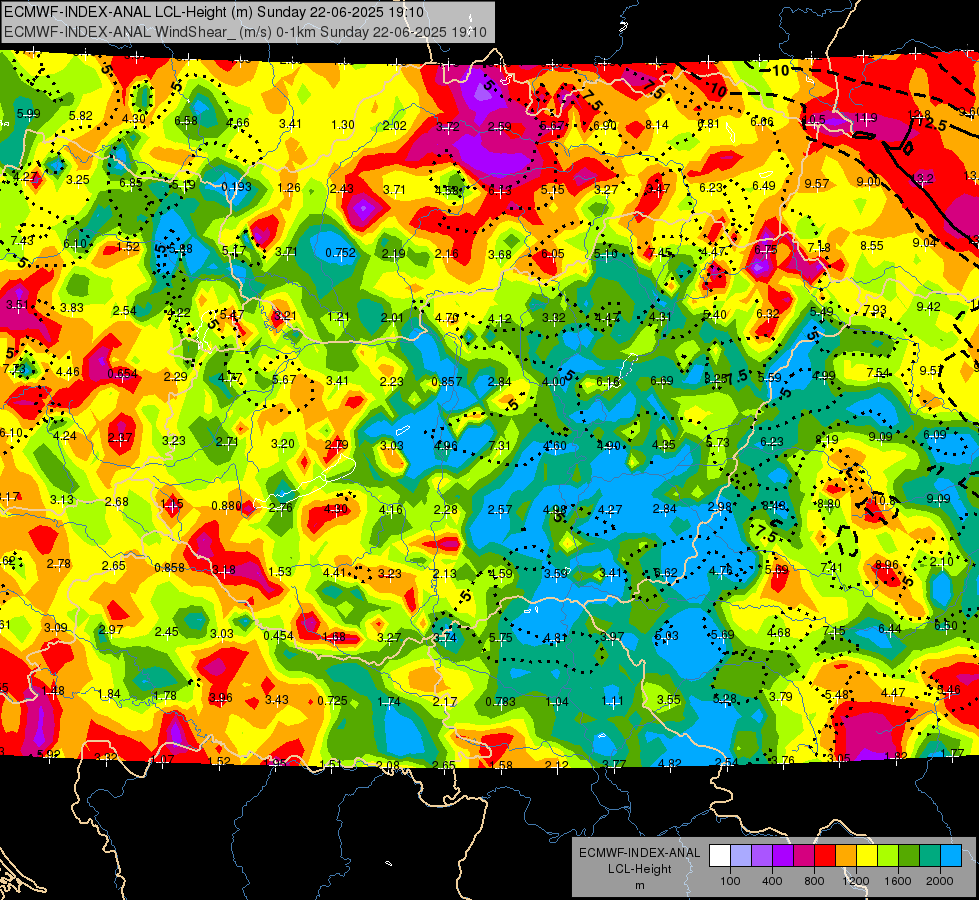Click the shear value 8.14
The image size is (979, 900).
[x=657, y=125]
